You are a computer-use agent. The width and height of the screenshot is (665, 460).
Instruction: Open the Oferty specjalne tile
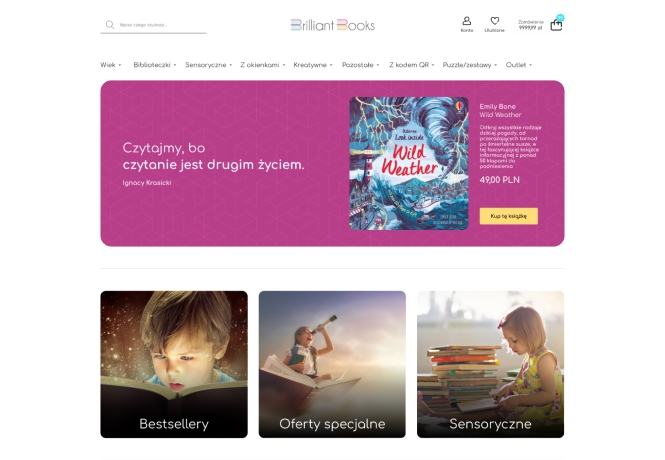click(x=332, y=364)
